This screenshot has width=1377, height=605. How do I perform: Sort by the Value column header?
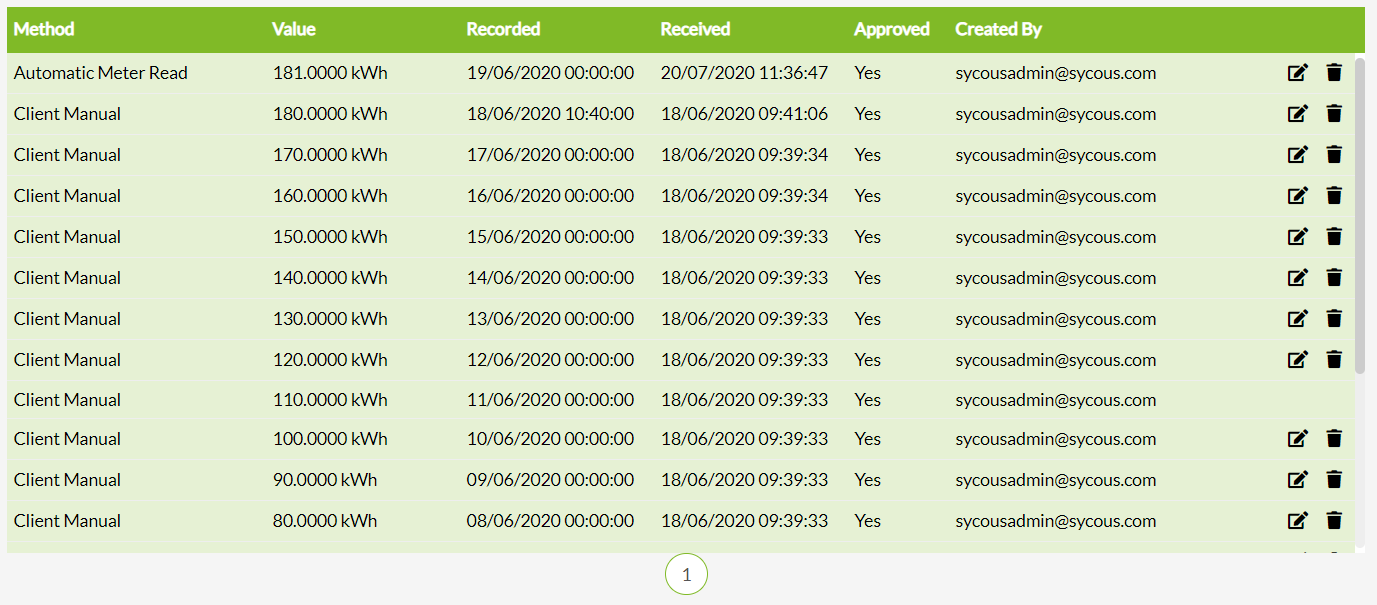tap(293, 29)
